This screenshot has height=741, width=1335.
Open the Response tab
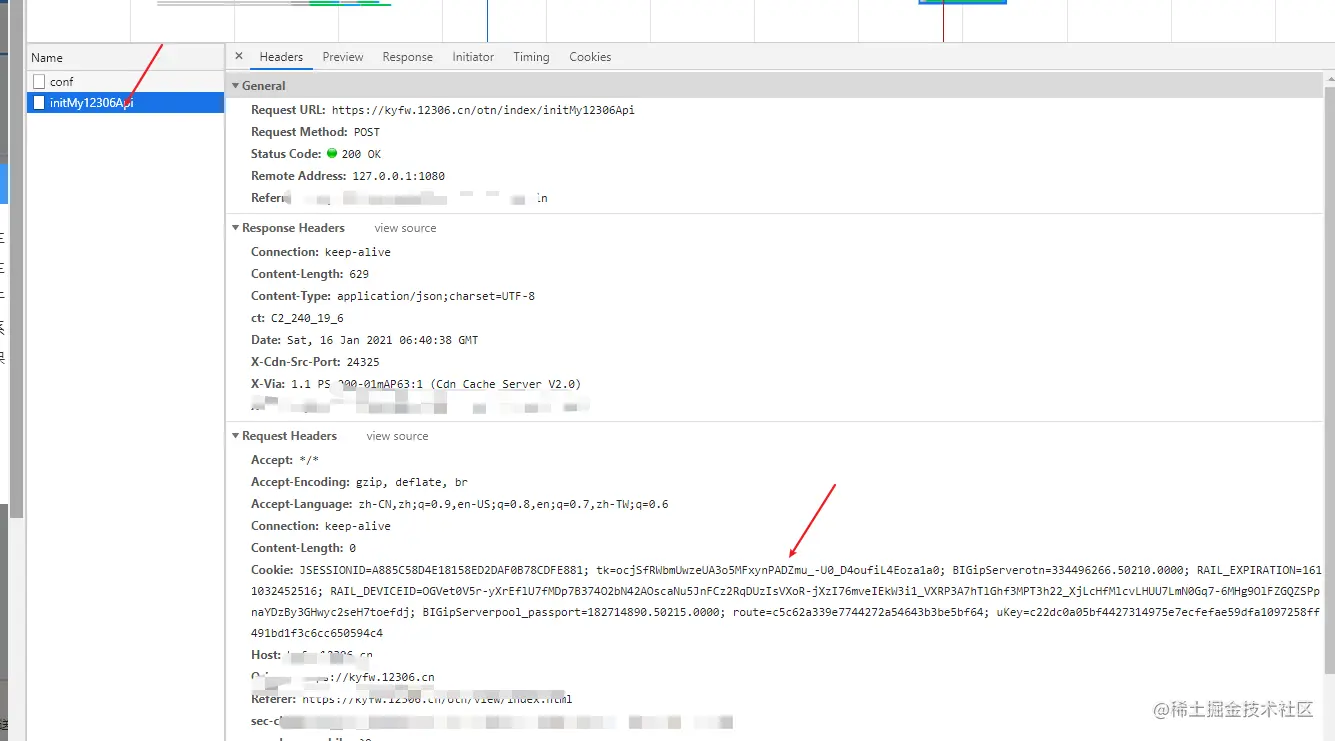tap(407, 57)
